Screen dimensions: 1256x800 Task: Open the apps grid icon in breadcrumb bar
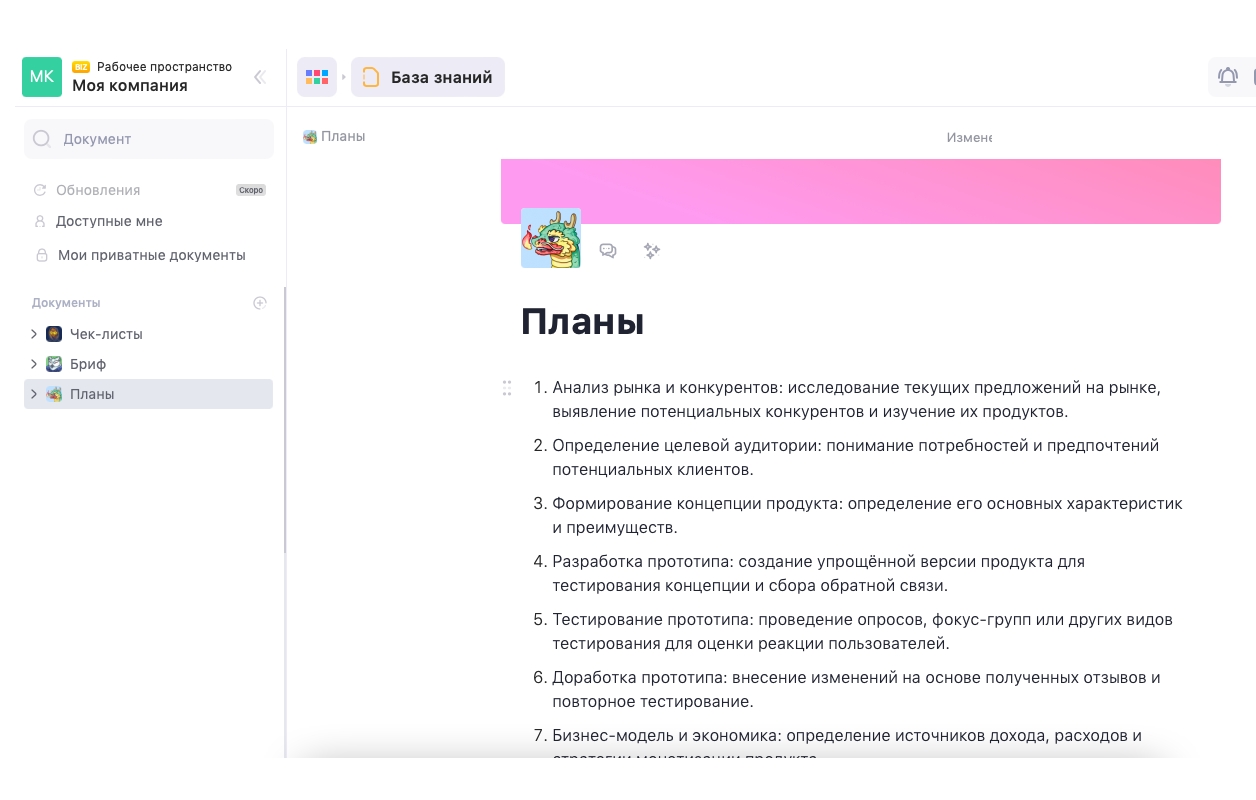click(316, 77)
